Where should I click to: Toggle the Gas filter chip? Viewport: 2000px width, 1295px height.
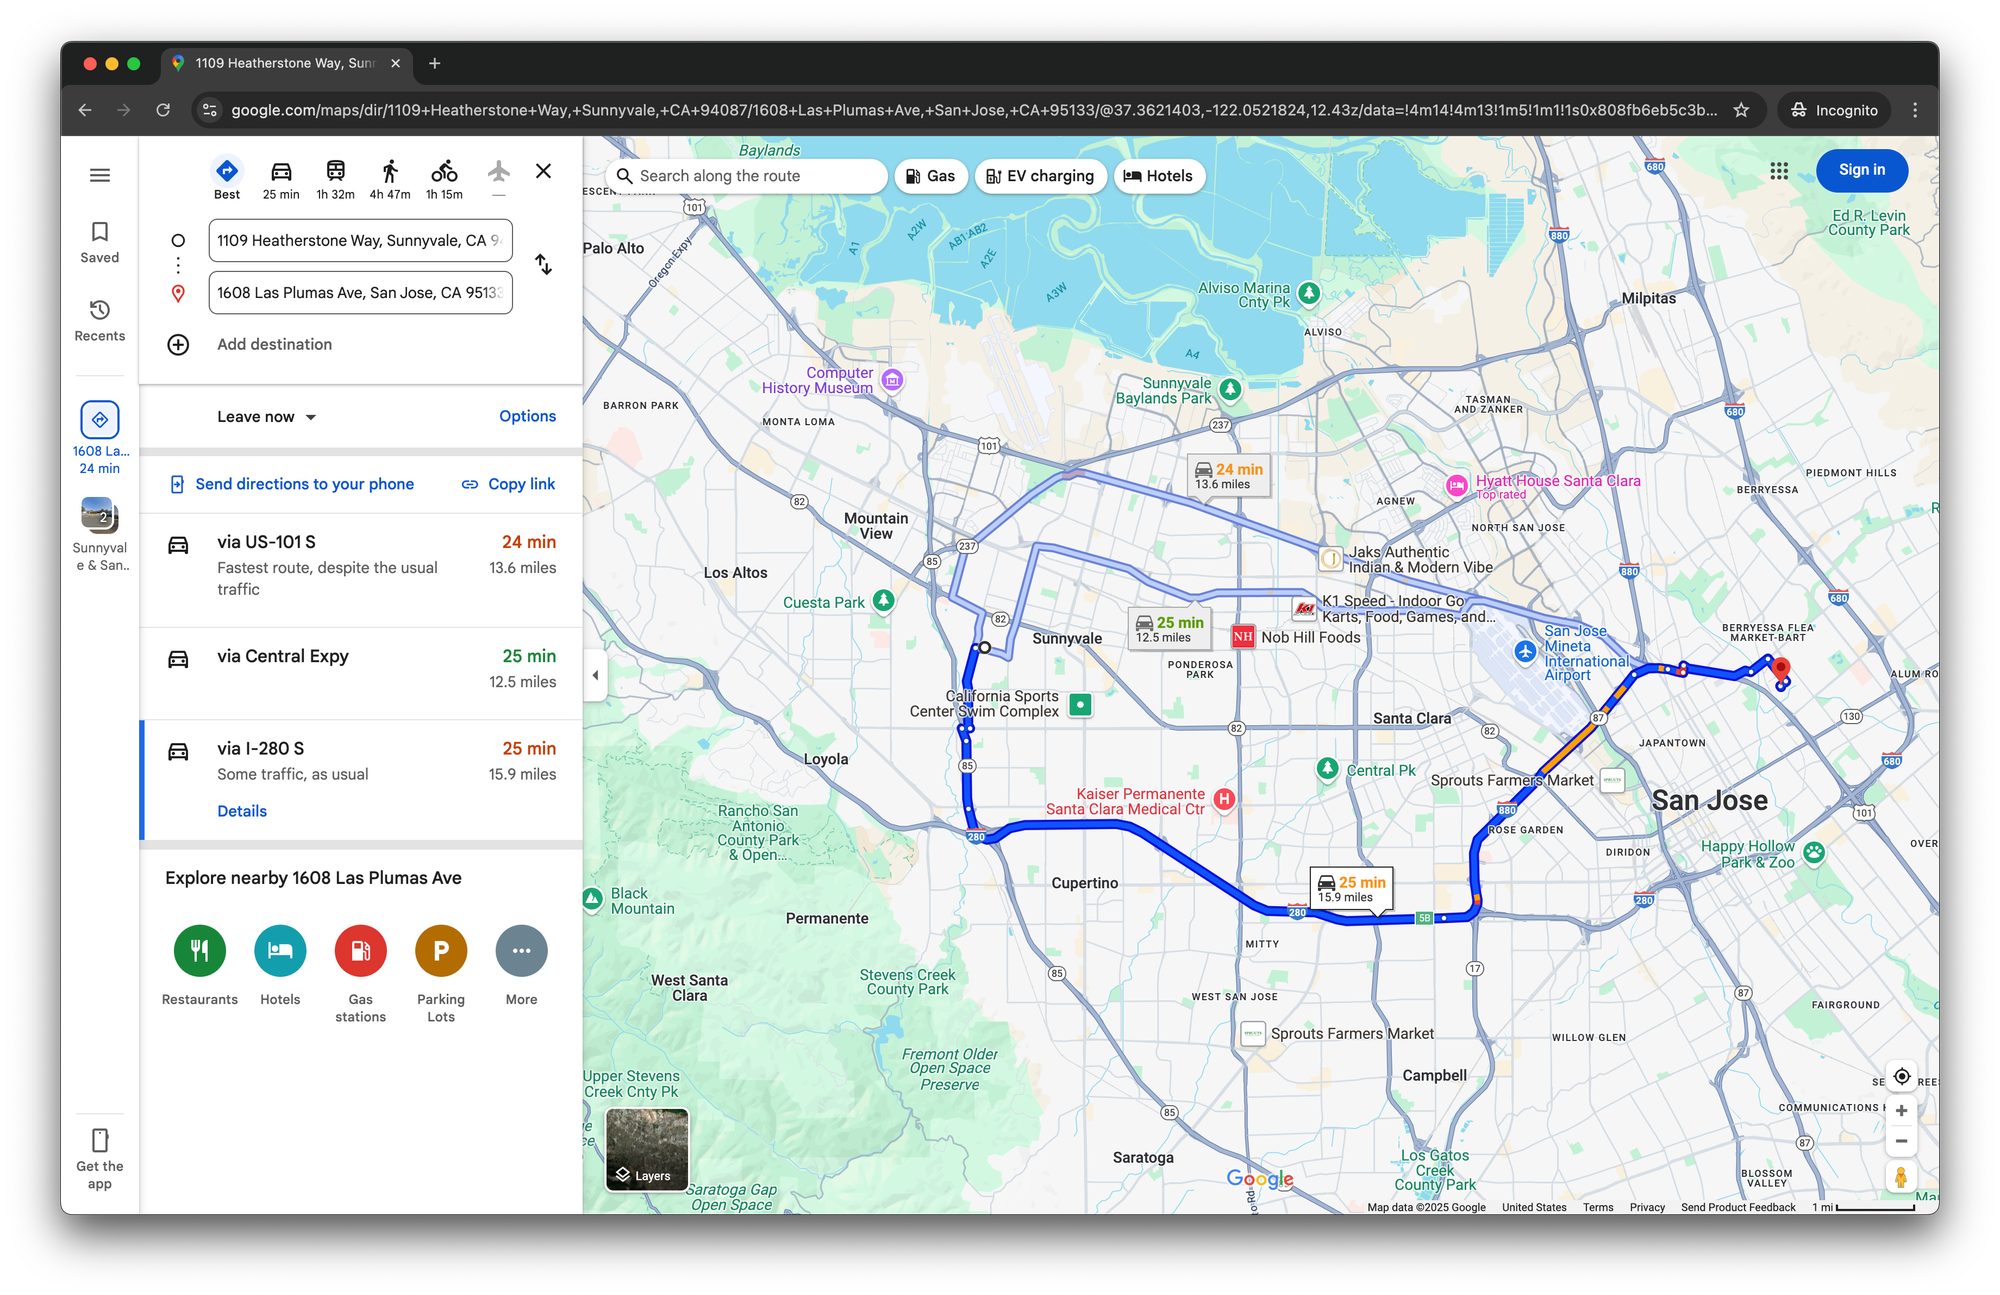click(x=930, y=176)
